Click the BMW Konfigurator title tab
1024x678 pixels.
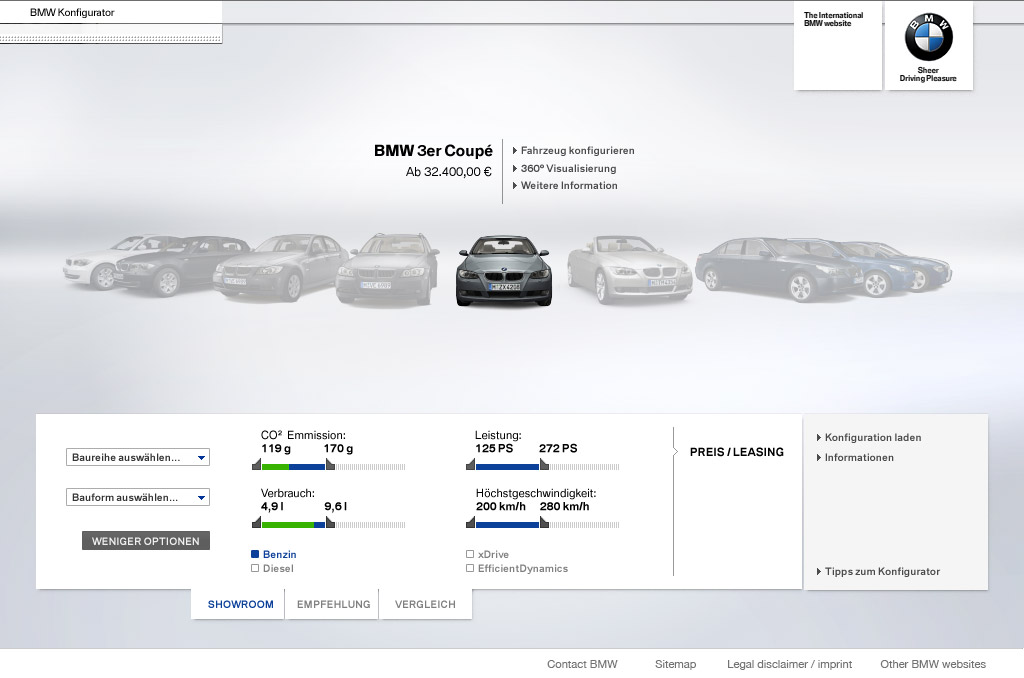[72, 12]
